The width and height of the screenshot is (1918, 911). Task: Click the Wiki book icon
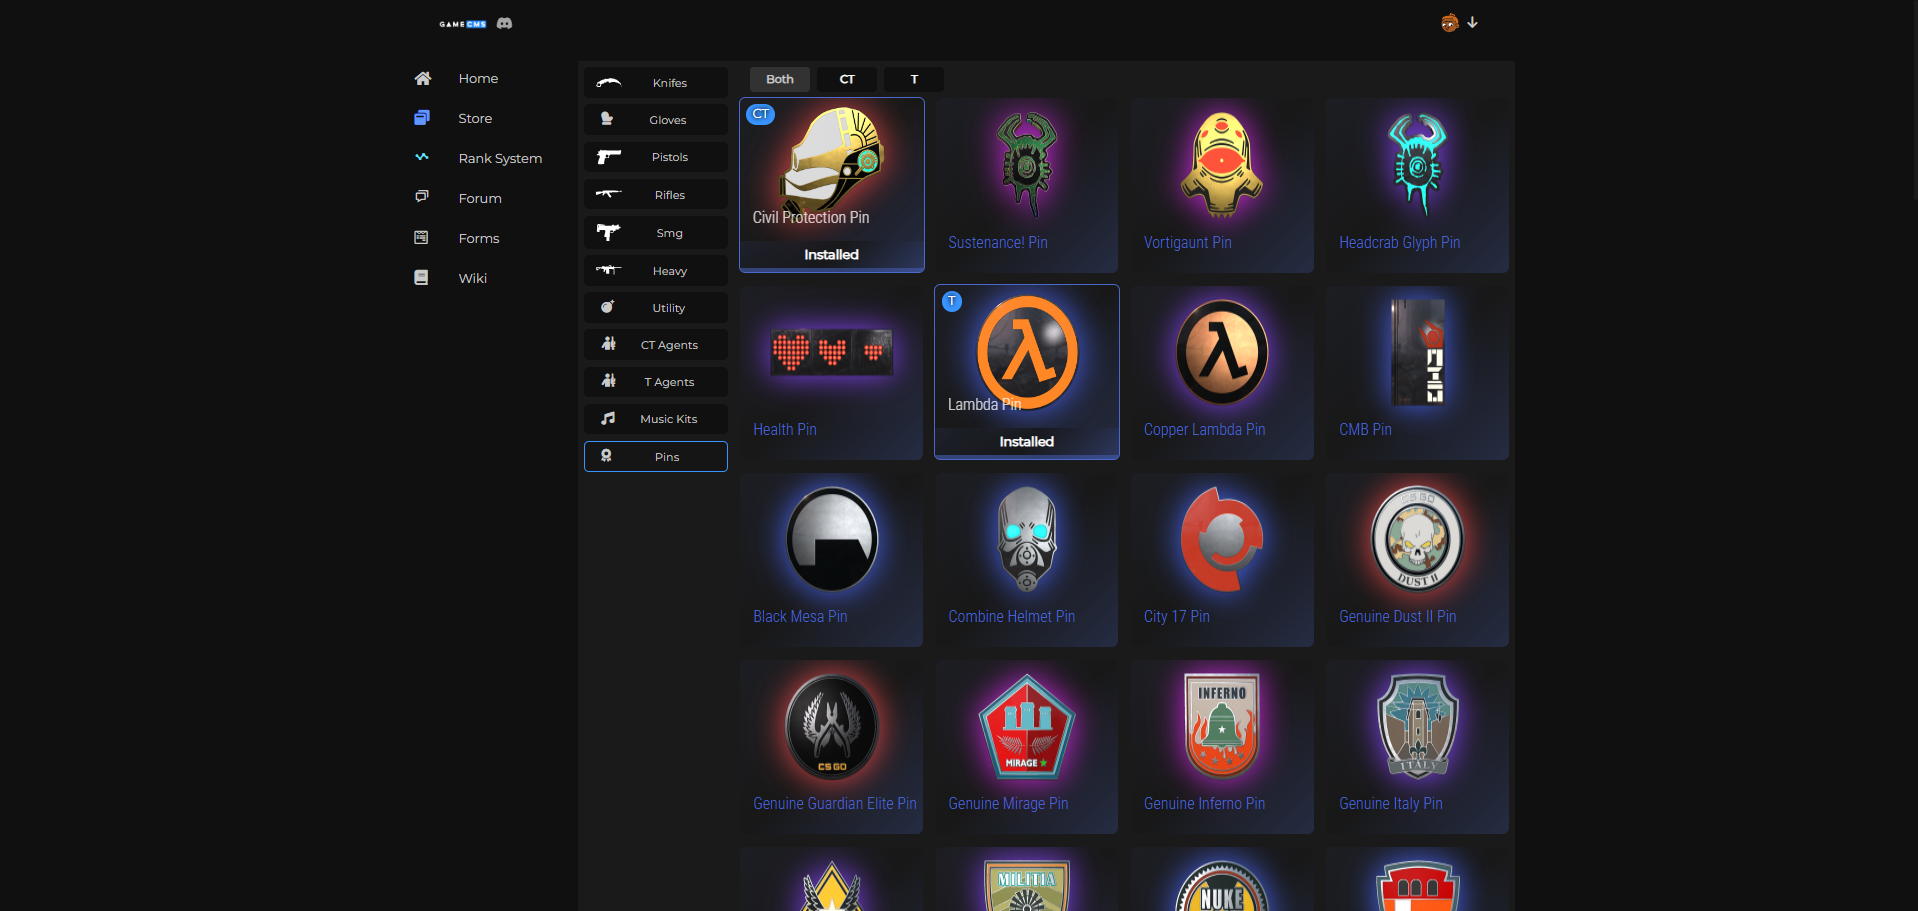pos(421,277)
